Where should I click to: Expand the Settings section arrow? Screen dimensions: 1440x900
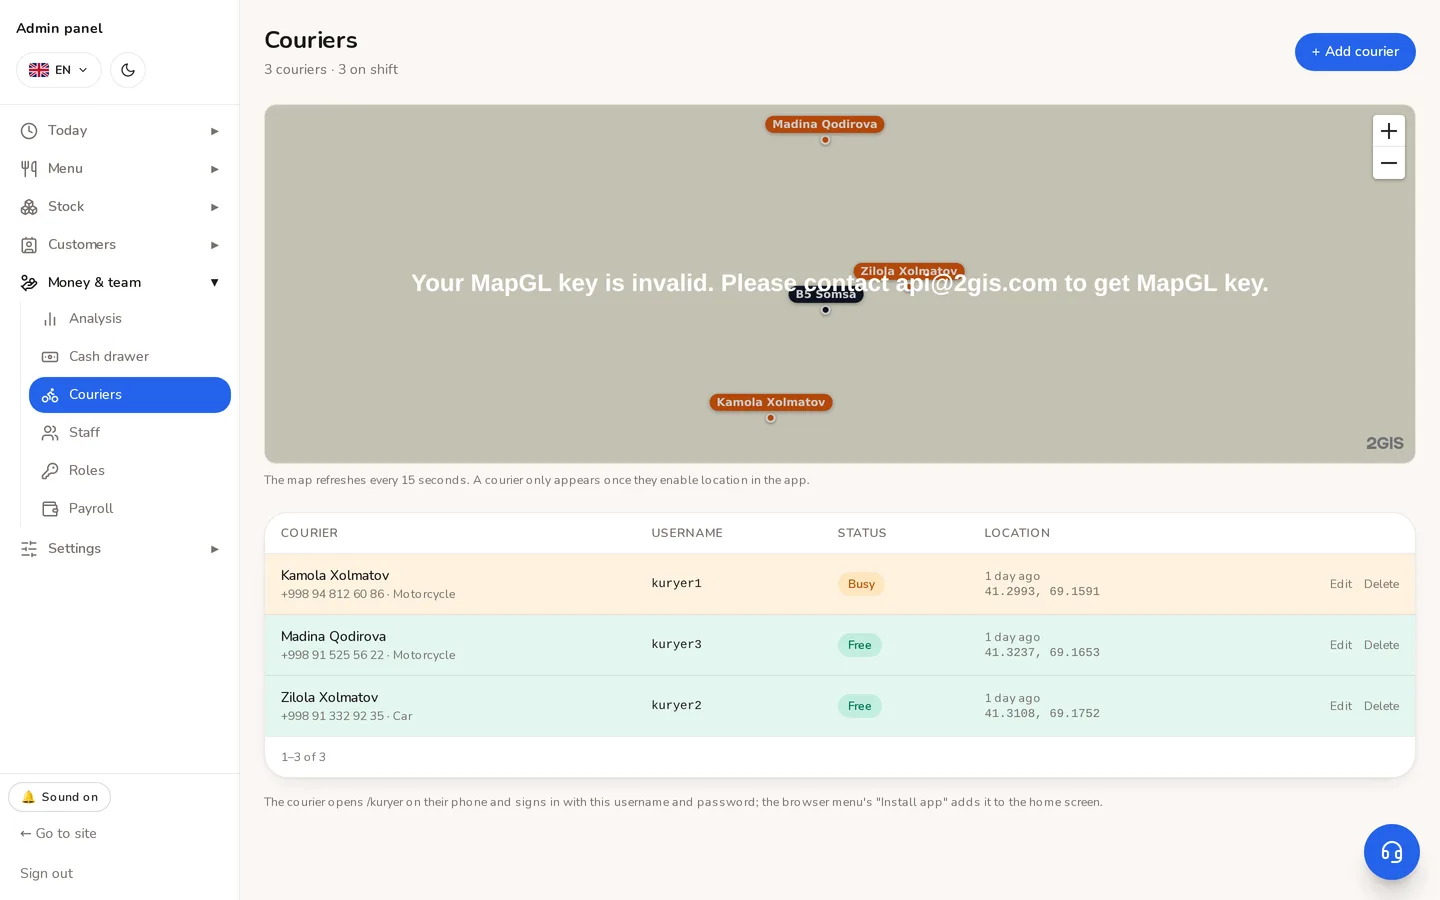(214, 549)
